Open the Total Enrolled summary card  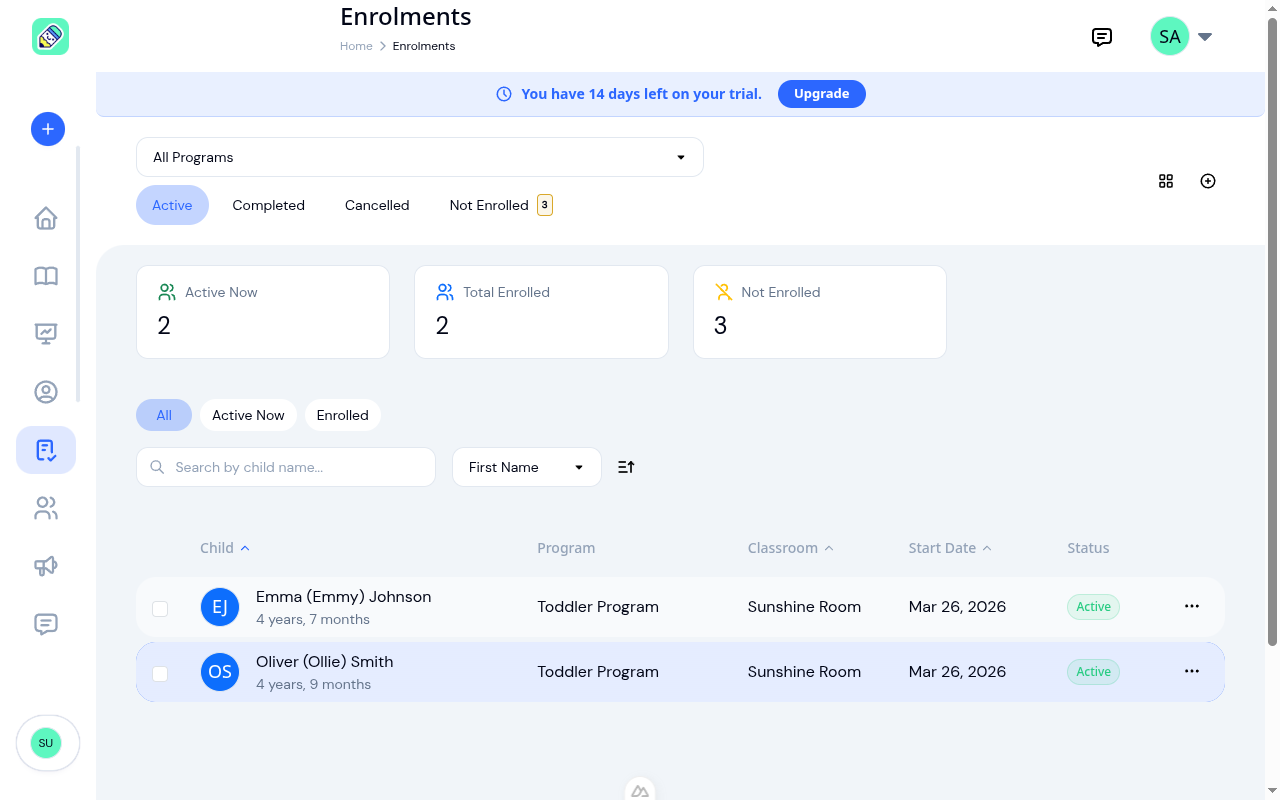[541, 312]
